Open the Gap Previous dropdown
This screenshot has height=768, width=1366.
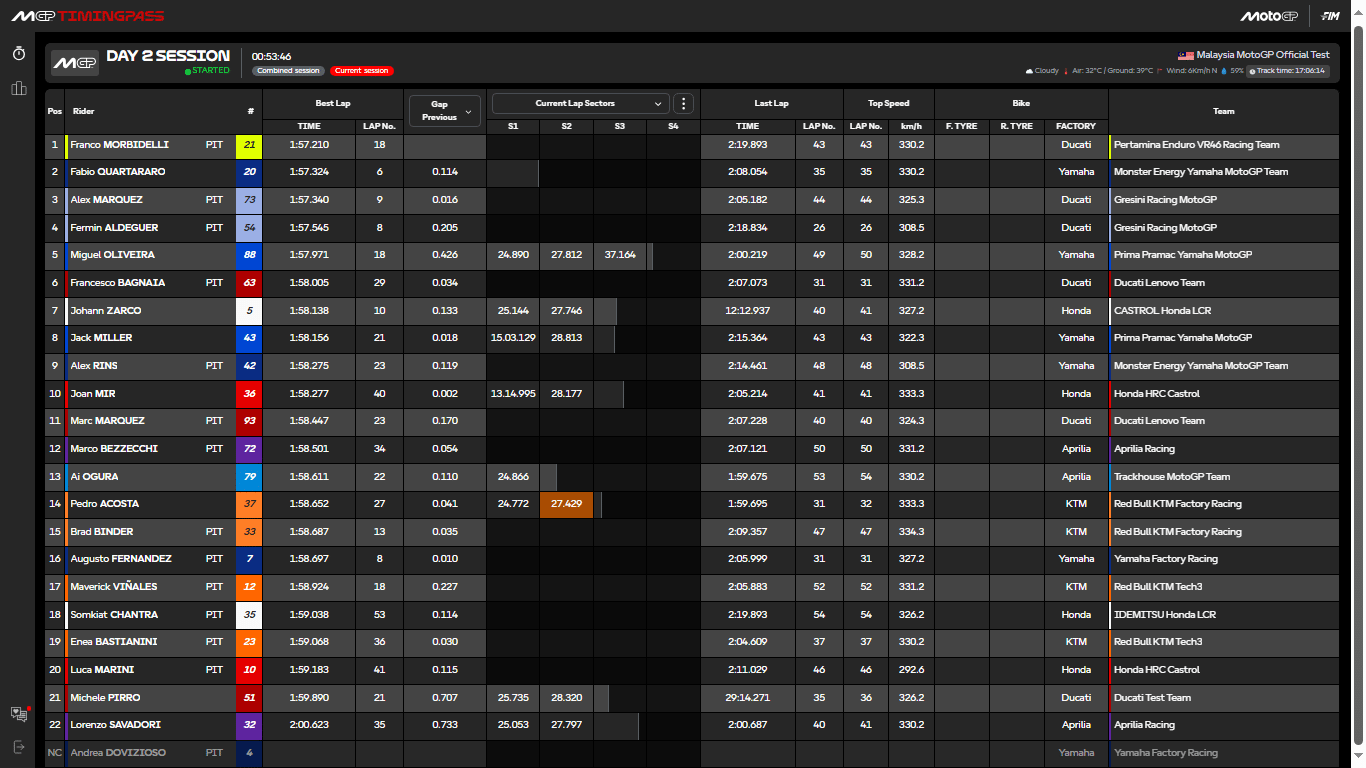click(444, 110)
